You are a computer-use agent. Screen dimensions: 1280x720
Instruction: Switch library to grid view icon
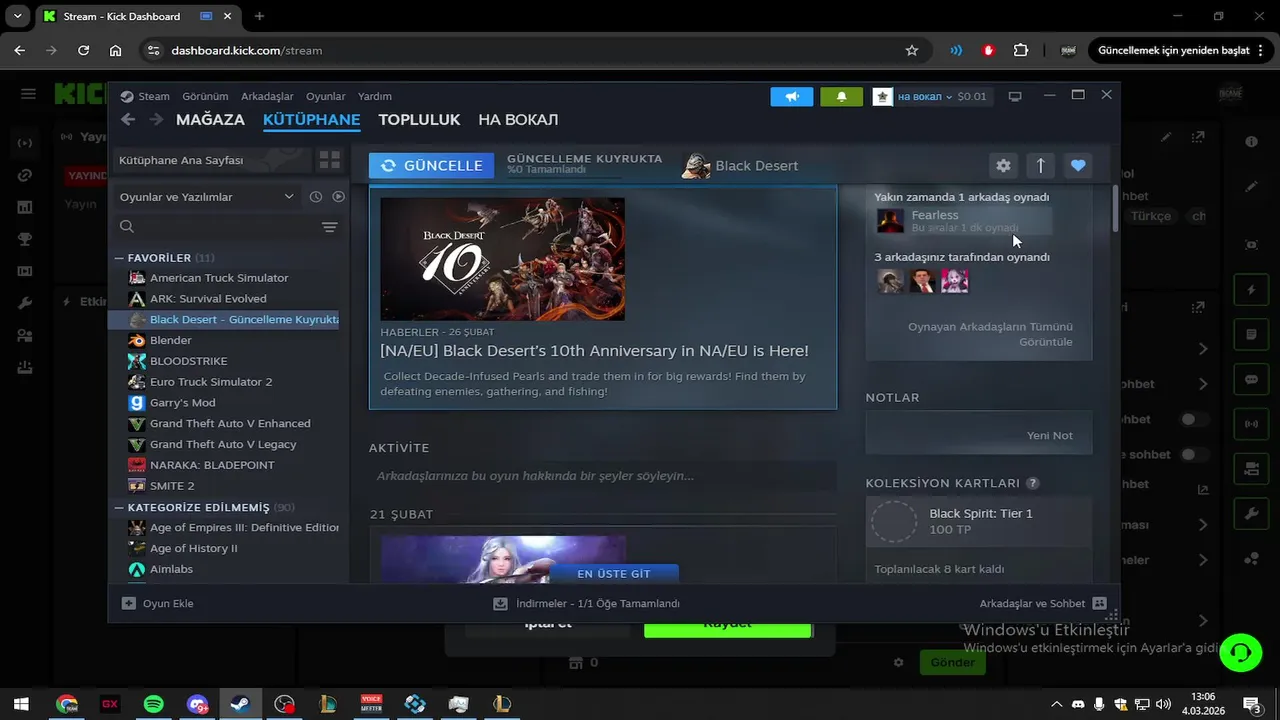(x=330, y=160)
